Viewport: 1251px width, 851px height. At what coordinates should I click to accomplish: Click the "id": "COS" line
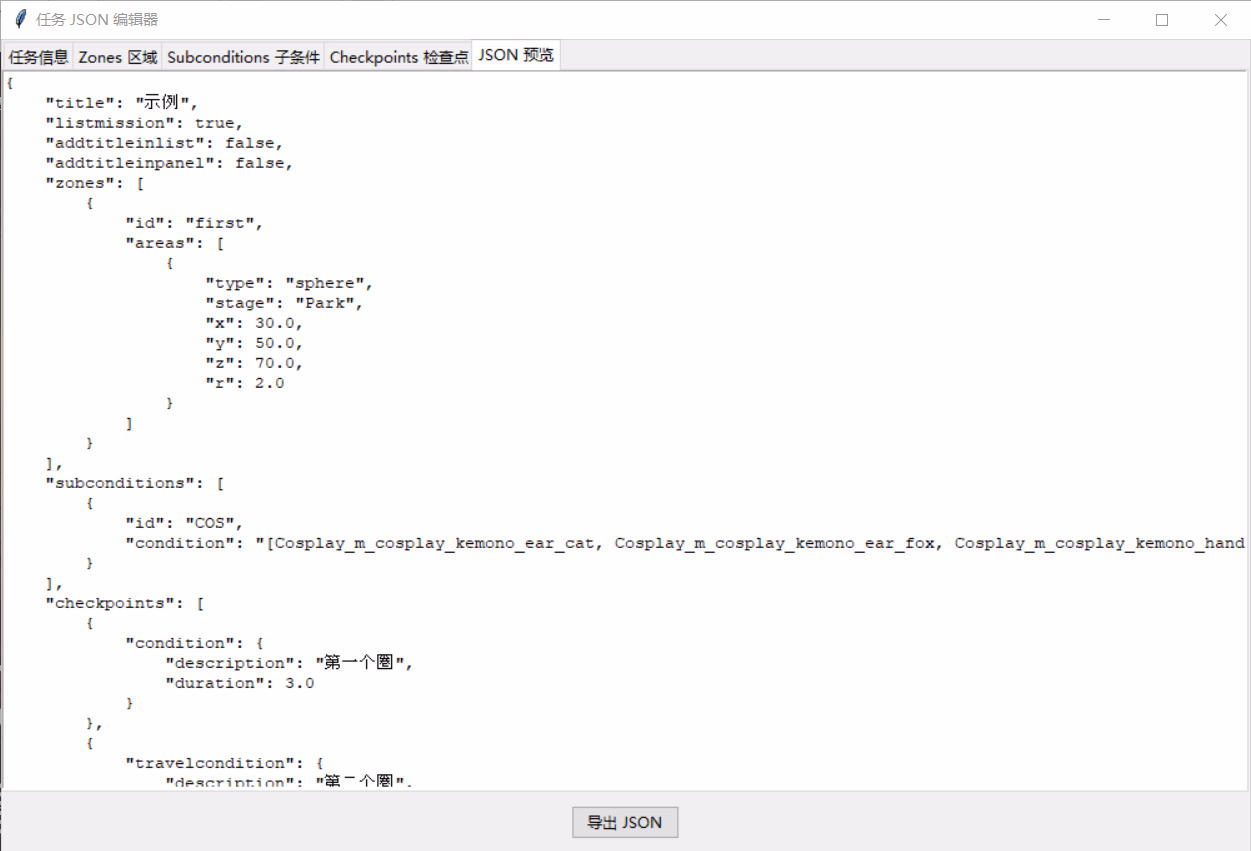tap(184, 523)
